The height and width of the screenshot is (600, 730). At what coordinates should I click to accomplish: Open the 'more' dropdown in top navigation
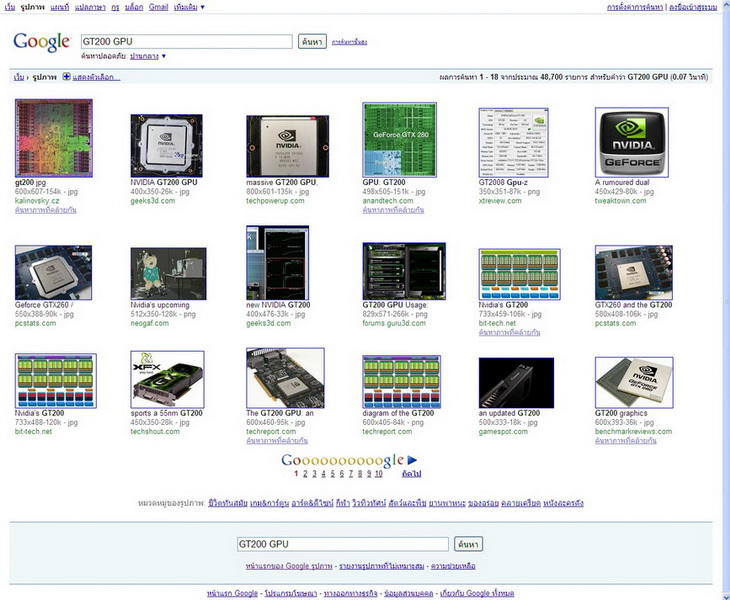coord(189,7)
